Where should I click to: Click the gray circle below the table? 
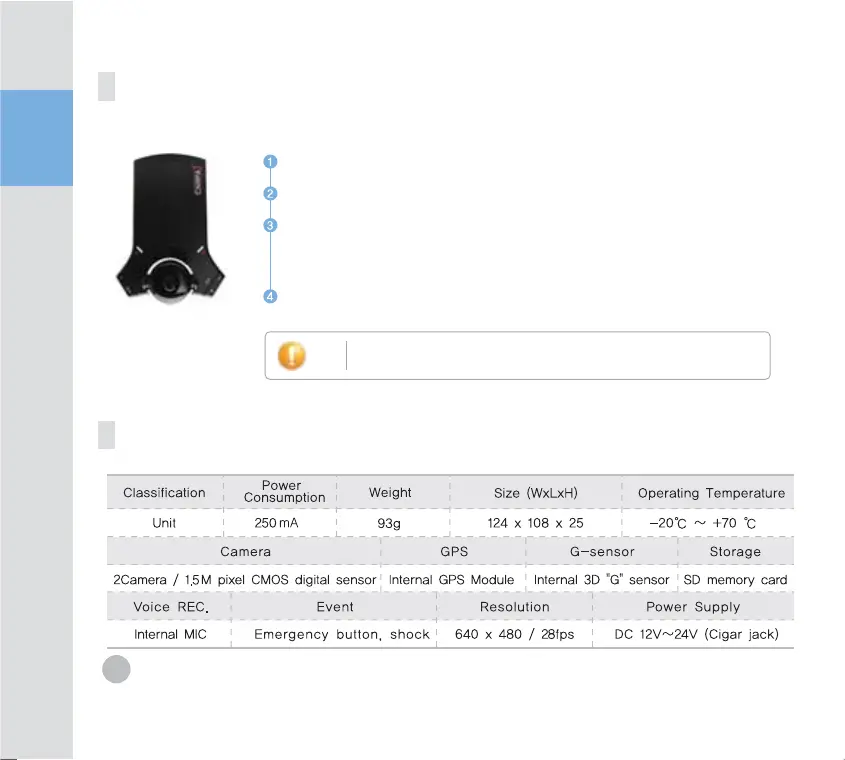pyautogui.click(x=116, y=669)
